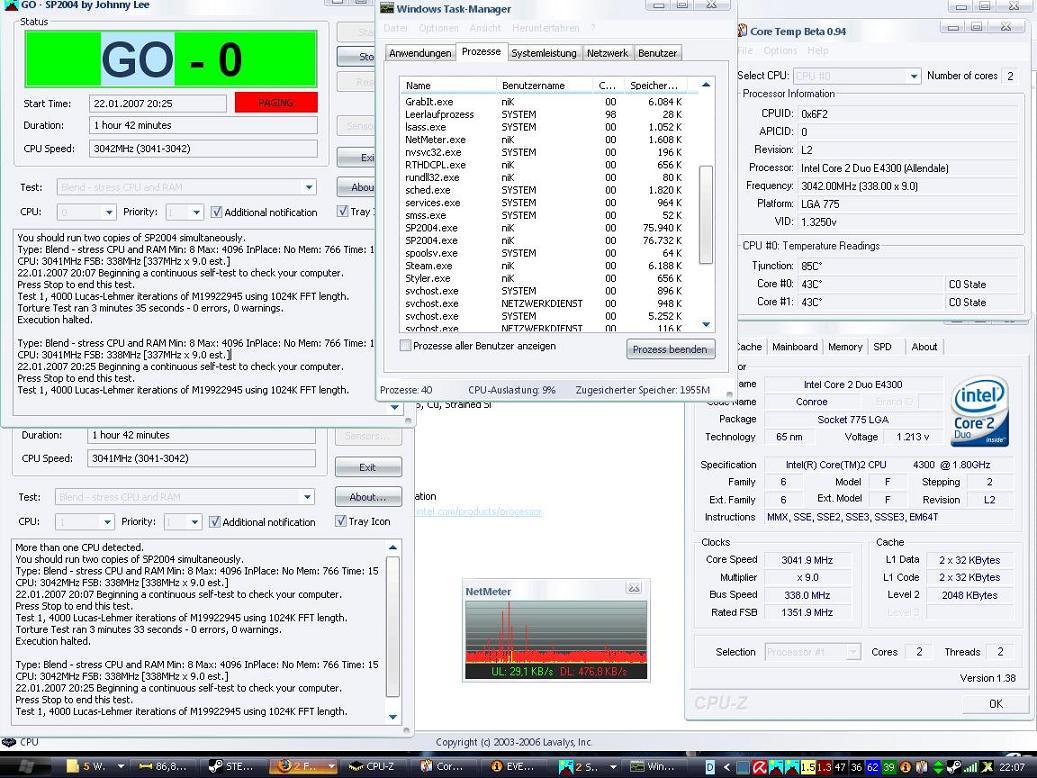Switch to Benutzer tab

click(x=657, y=53)
